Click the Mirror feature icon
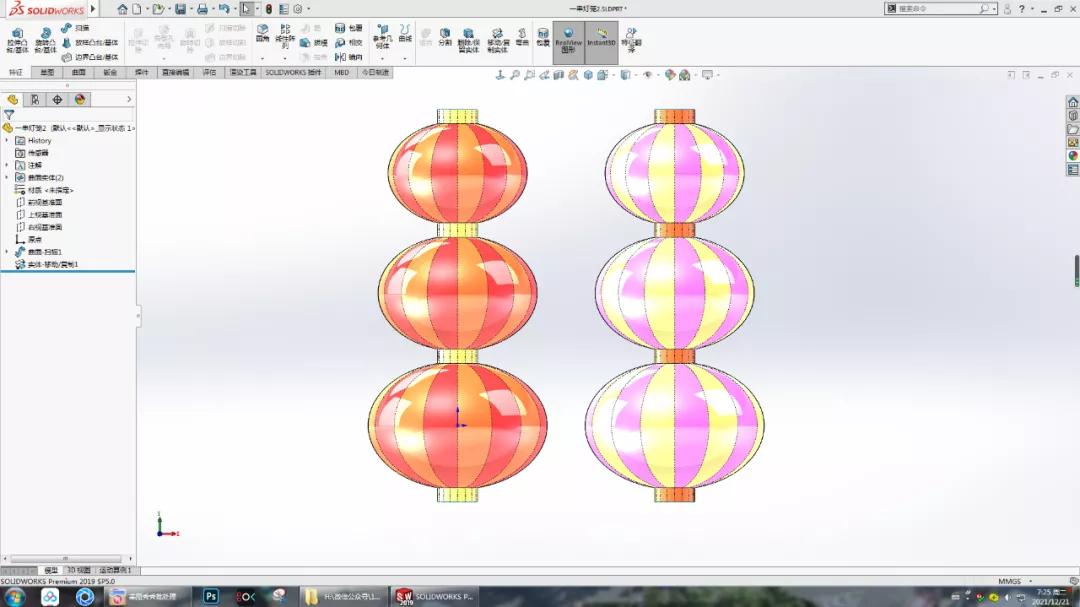The image size is (1080, 607). (347, 56)
